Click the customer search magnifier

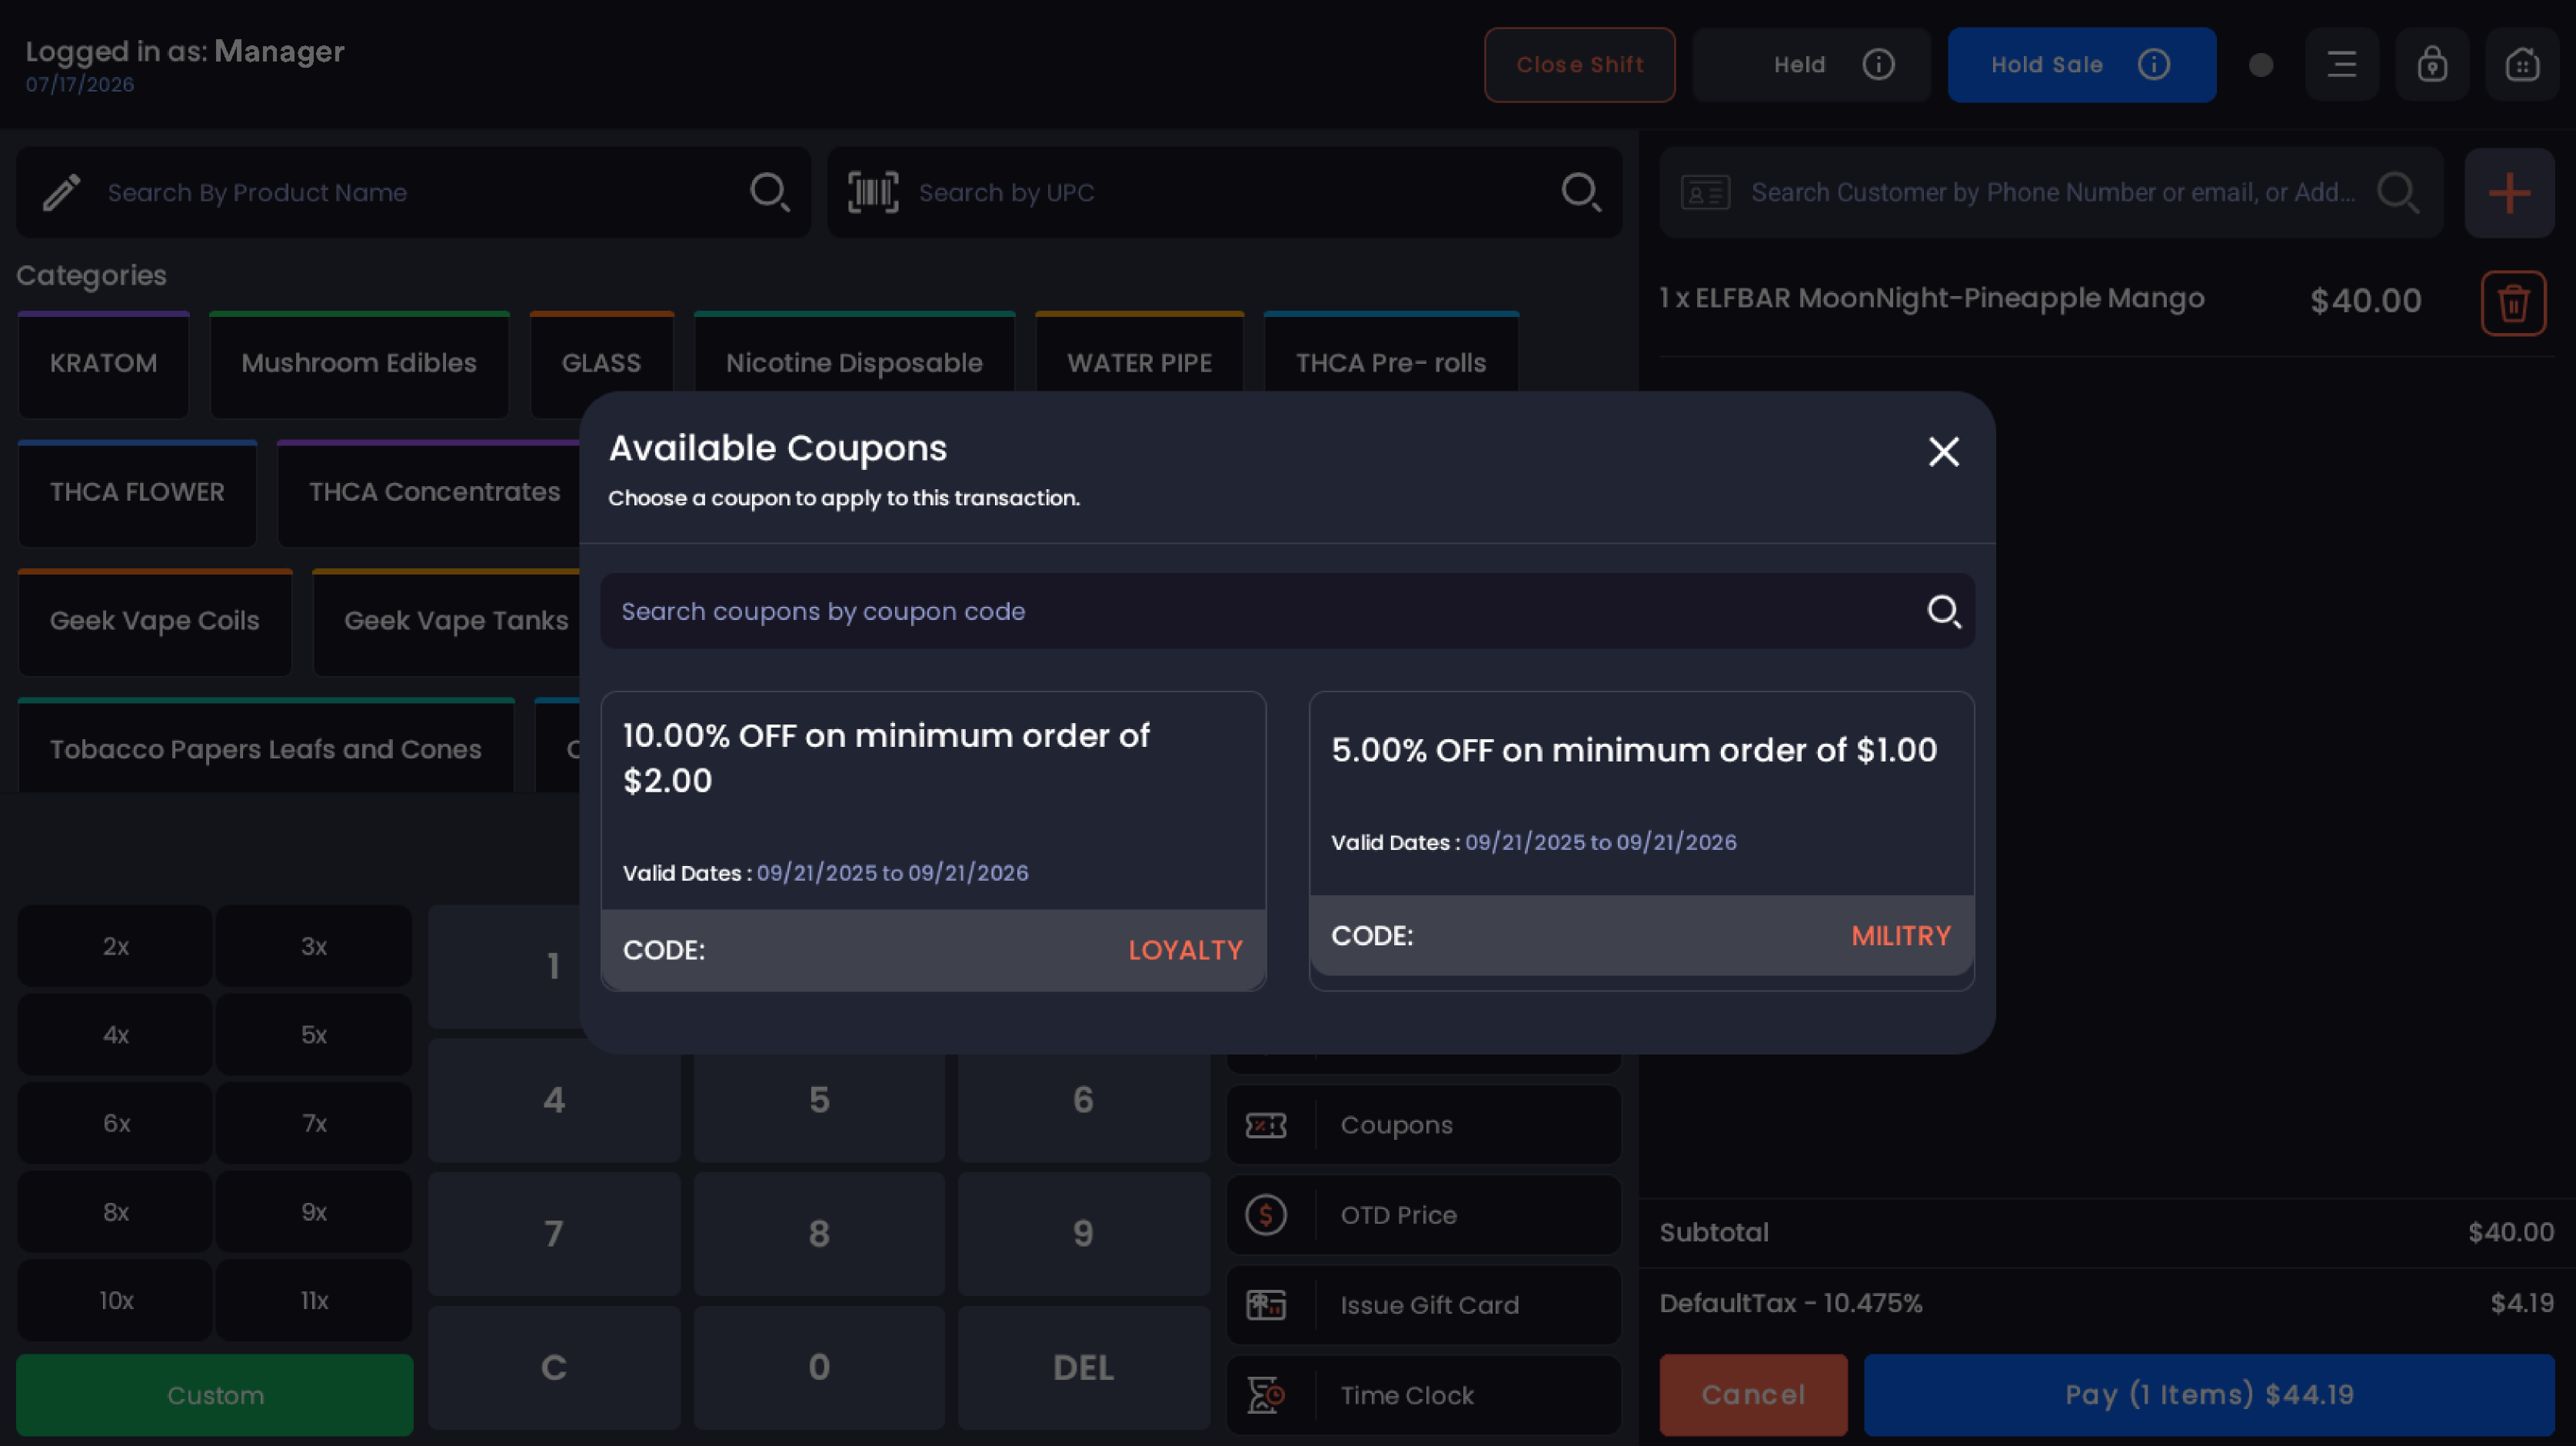[x=2398, y=192]
